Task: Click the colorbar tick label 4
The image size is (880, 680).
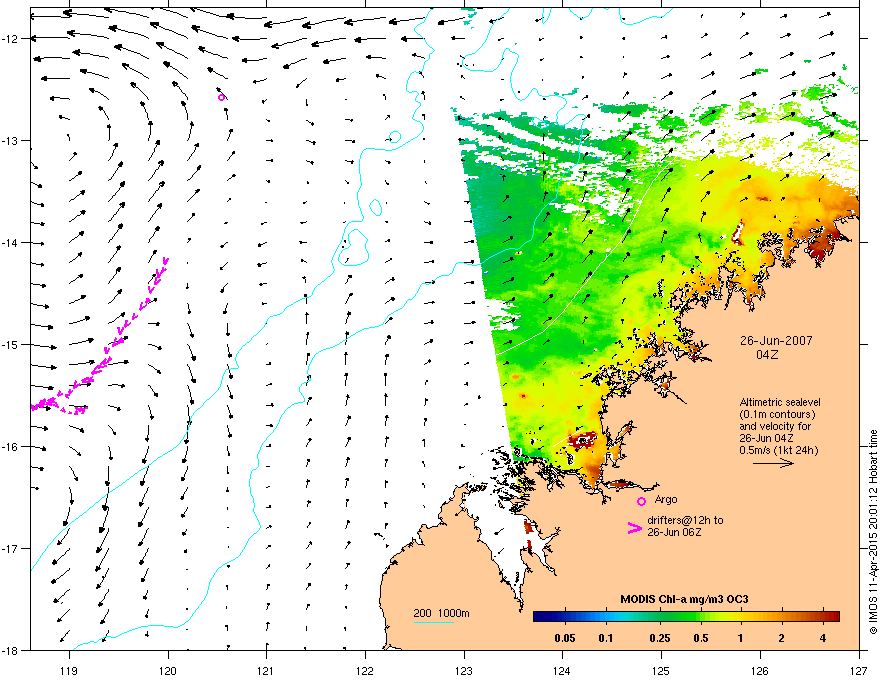Action: tap(823, 638)
